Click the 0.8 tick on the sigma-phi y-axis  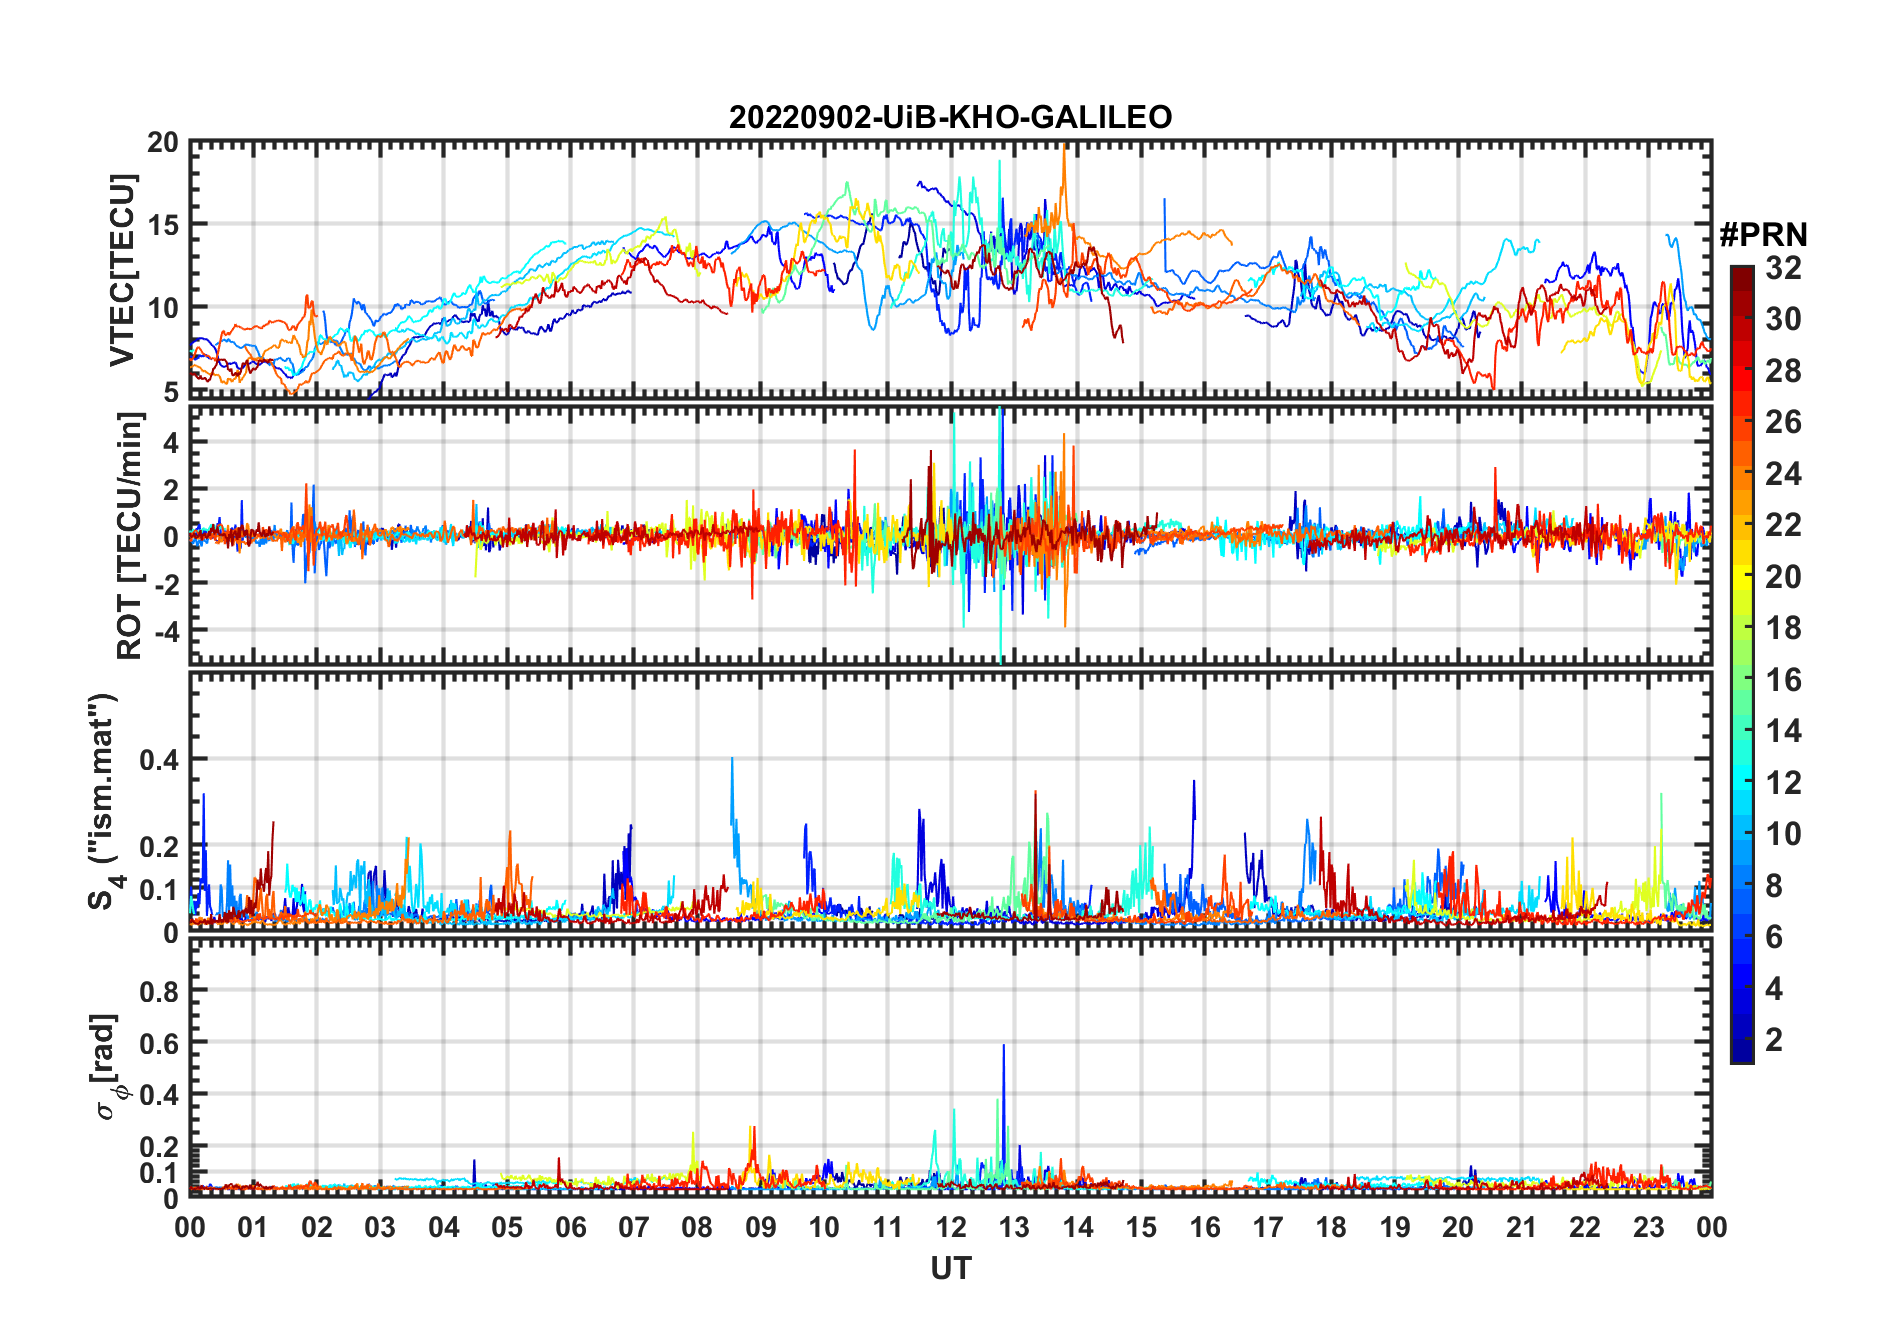pos(159,991)
